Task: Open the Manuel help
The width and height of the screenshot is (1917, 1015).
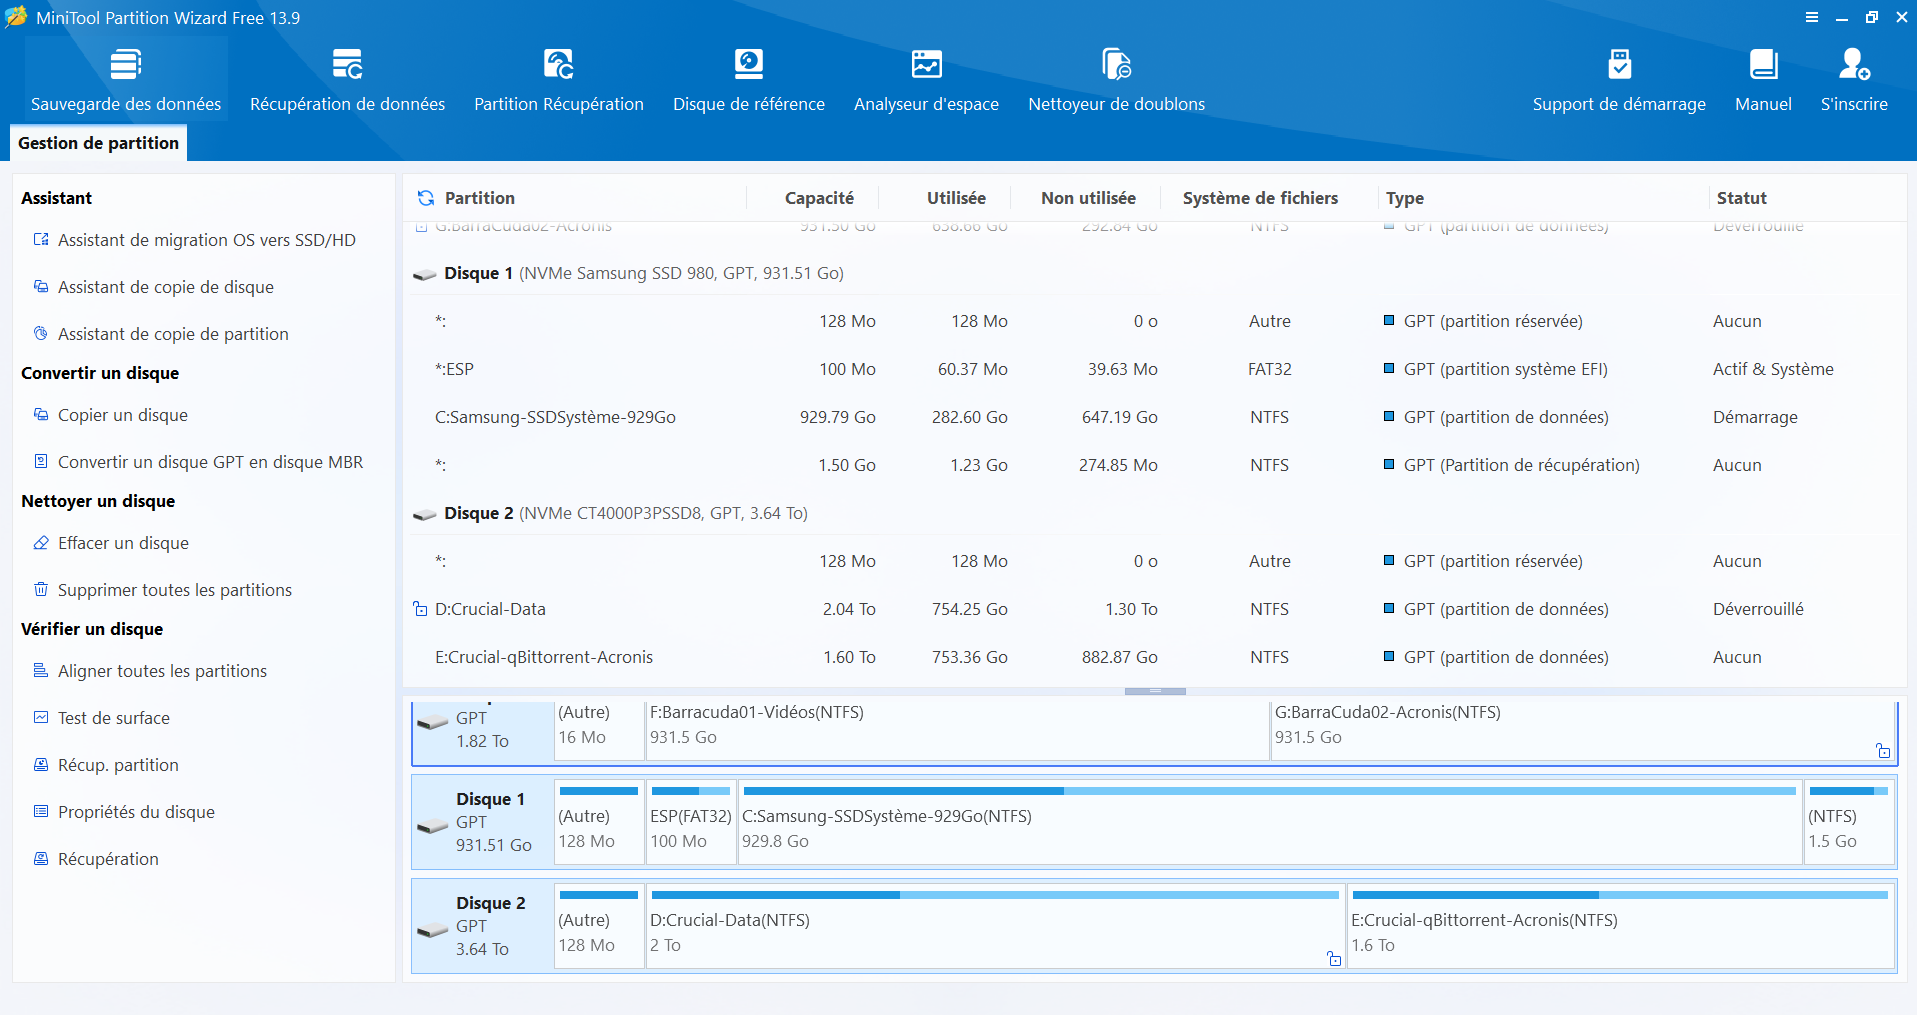Action: click(1763, 80)
